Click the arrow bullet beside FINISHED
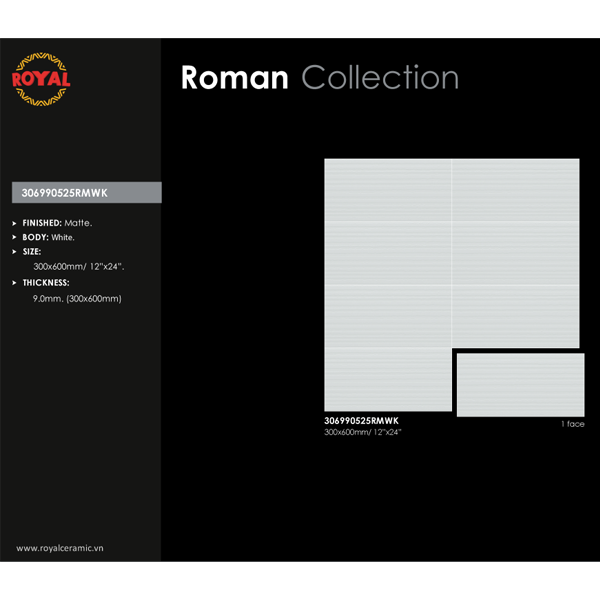The height and width of the screenshot is (600, 600). coord(14,223)
